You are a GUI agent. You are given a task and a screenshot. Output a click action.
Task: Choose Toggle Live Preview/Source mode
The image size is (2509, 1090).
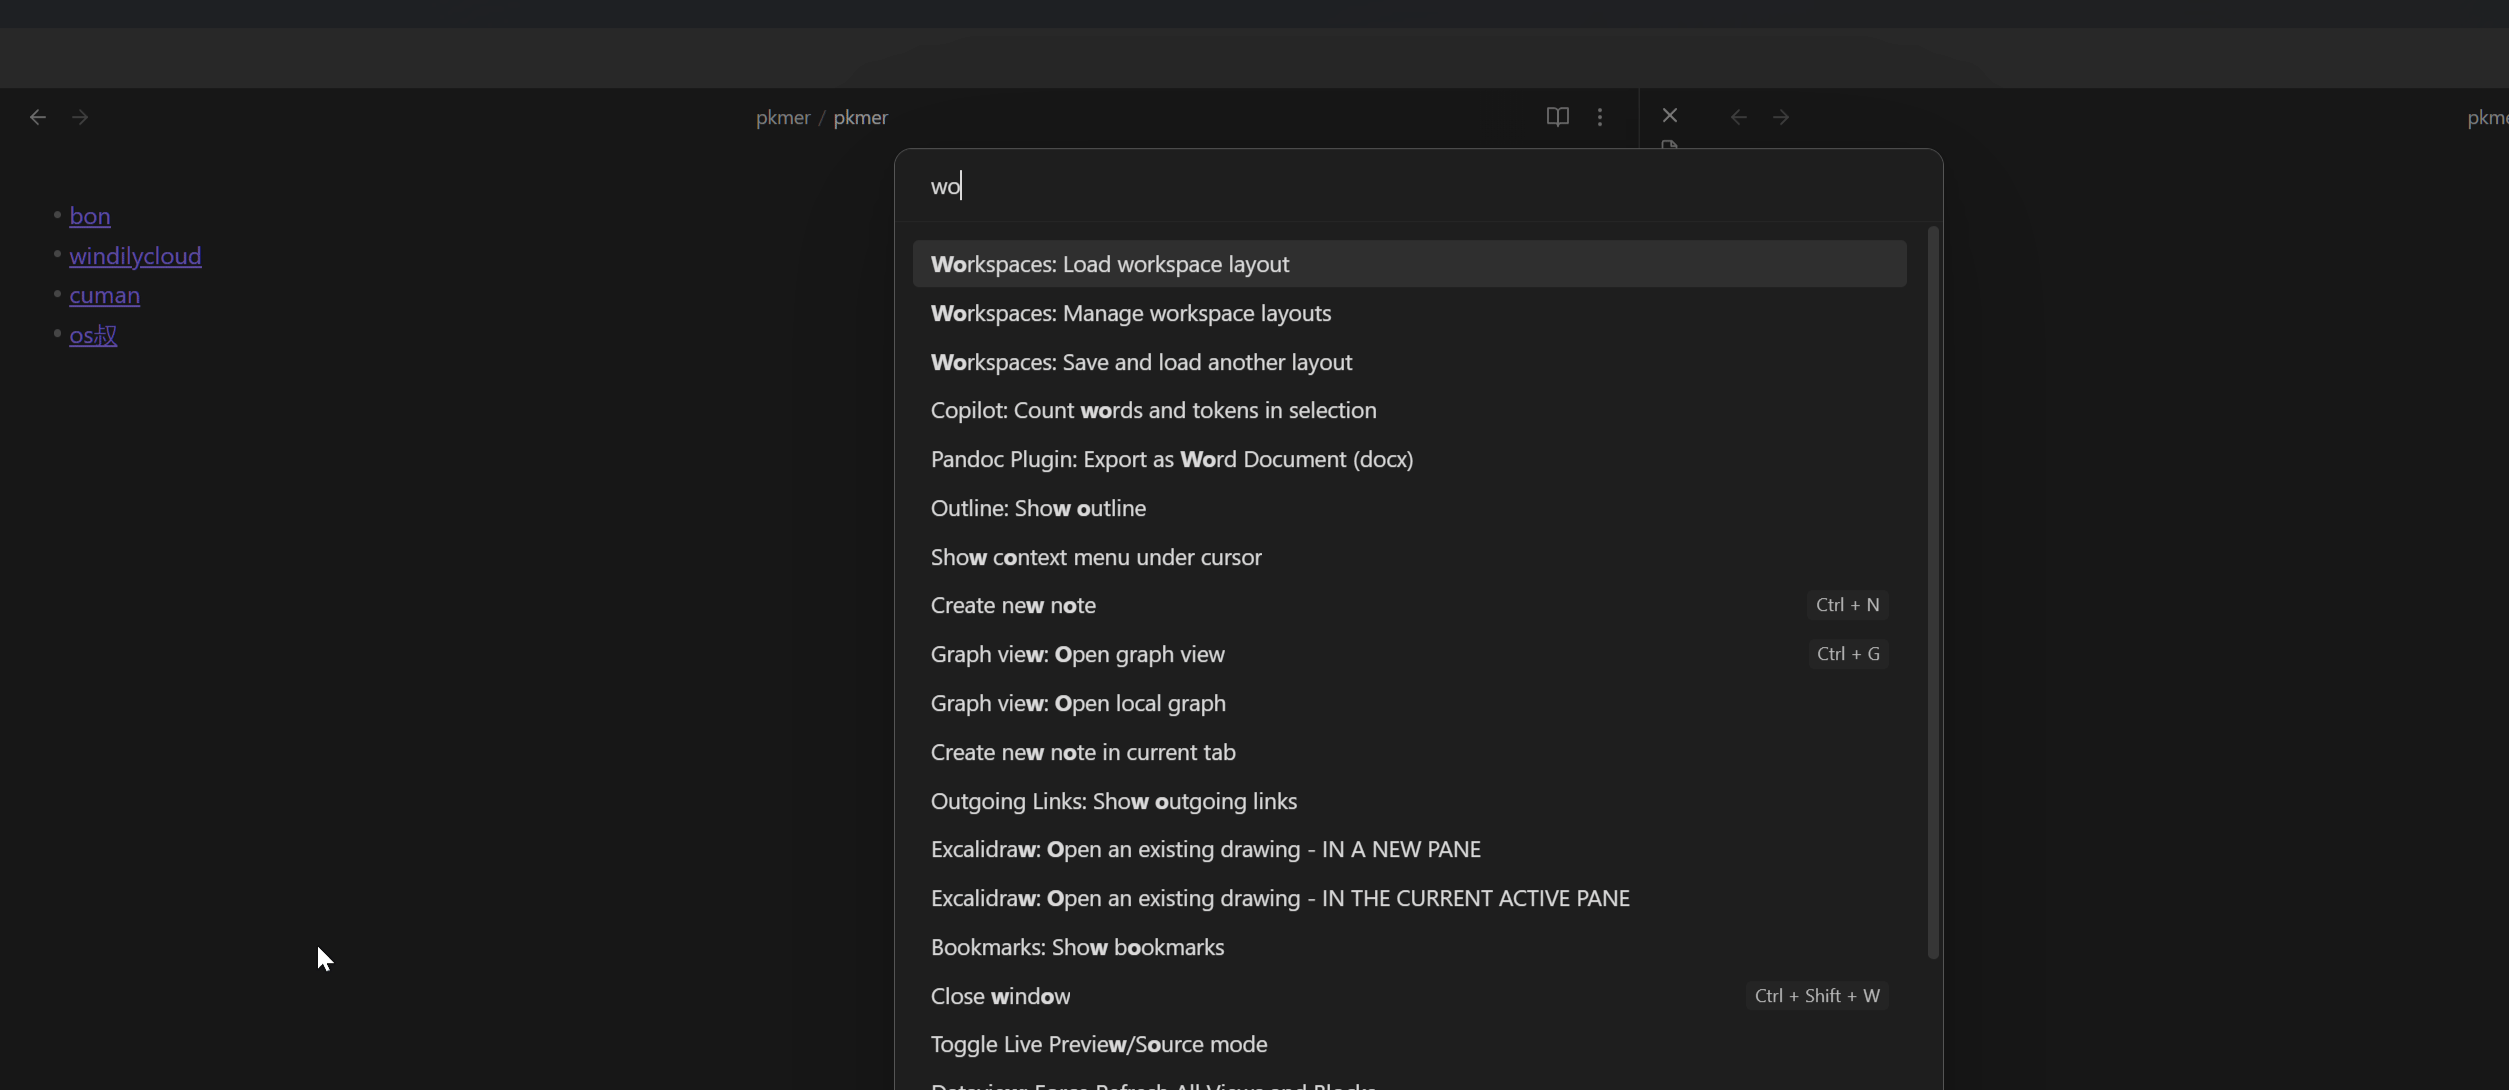coord(1098,1044)
